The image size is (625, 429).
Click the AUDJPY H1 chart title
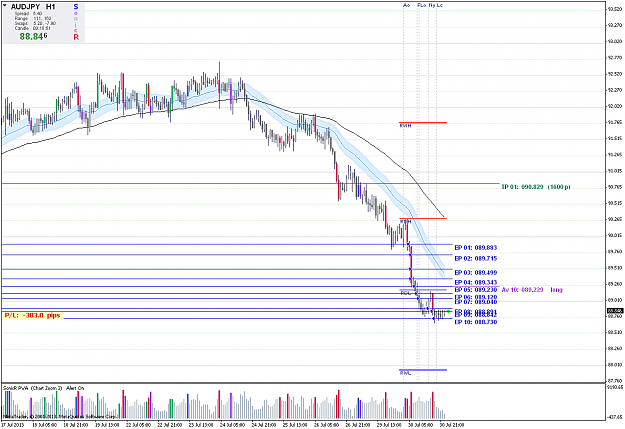(x=33, y=7)
